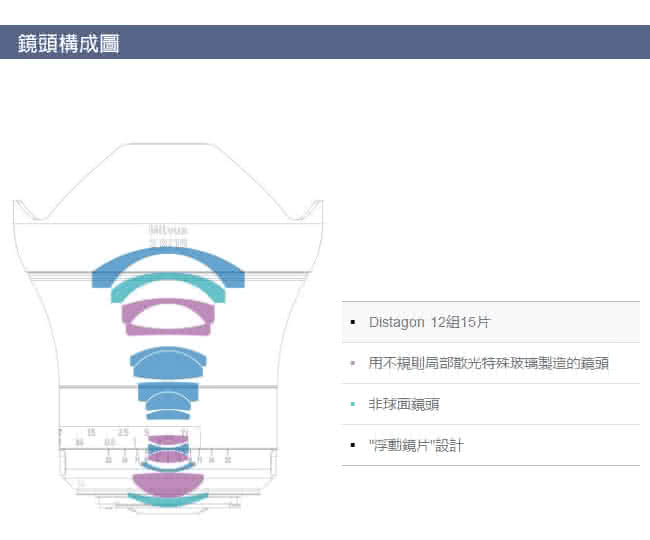Select the wide blue doublet in the middle
This screenshot has height=540, width=650.
[x=168, y=361]
